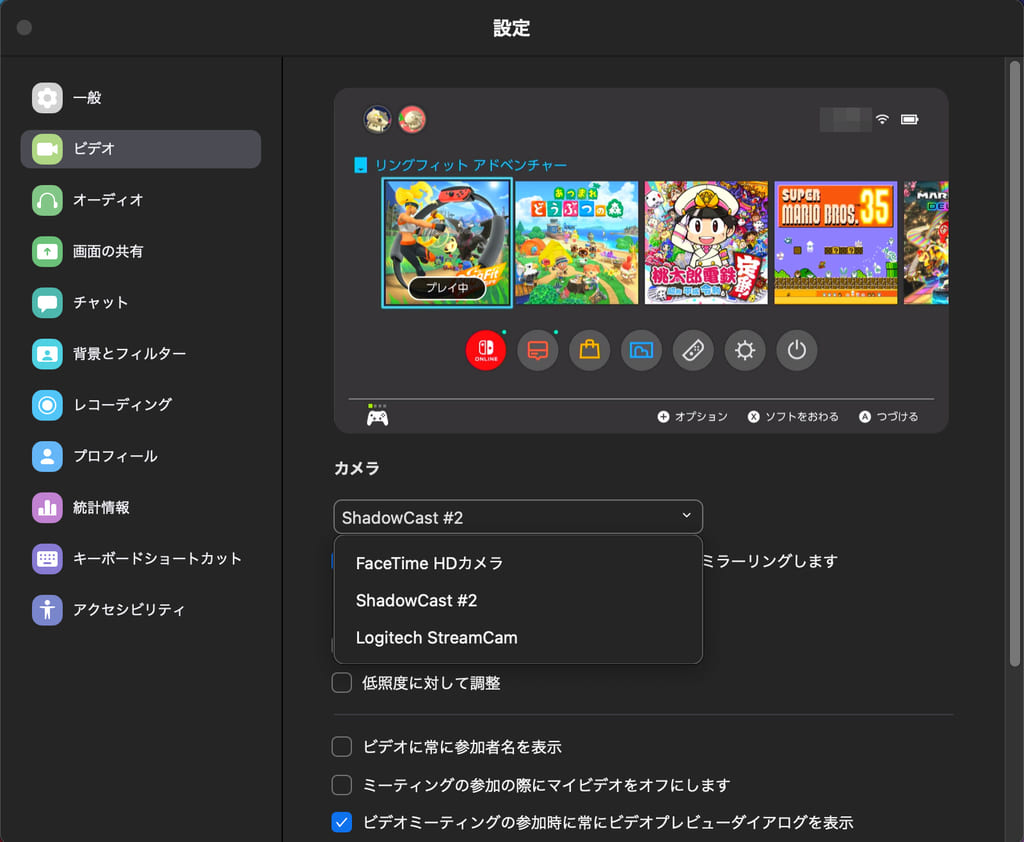Click the gamepad icon in preview footer
The width and height of the screenshot is (1024, 842).
(x=377, y=417)
